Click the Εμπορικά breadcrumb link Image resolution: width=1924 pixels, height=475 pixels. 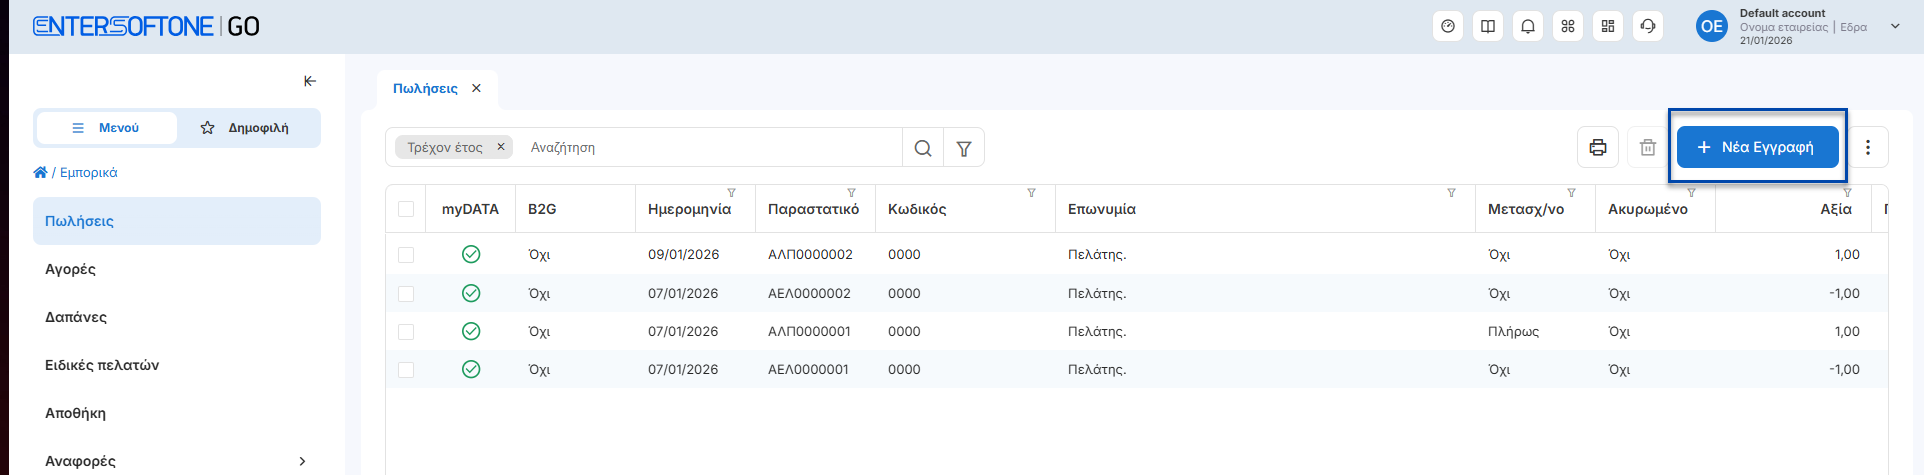[x=88, y=173]
